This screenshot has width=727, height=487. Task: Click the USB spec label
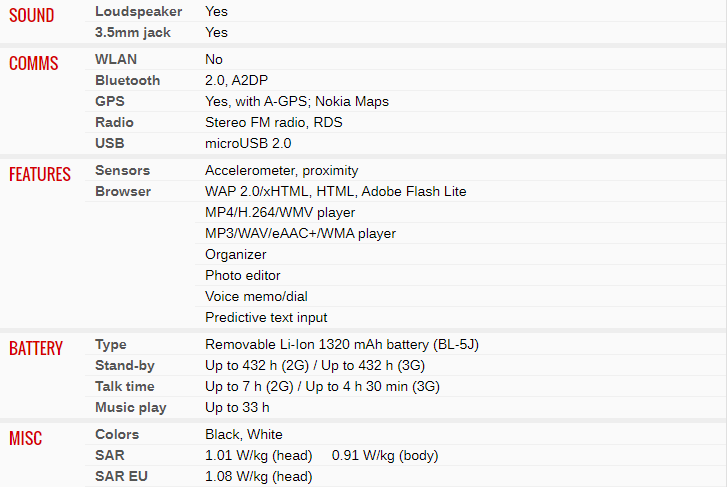click(x=109, y=143)
